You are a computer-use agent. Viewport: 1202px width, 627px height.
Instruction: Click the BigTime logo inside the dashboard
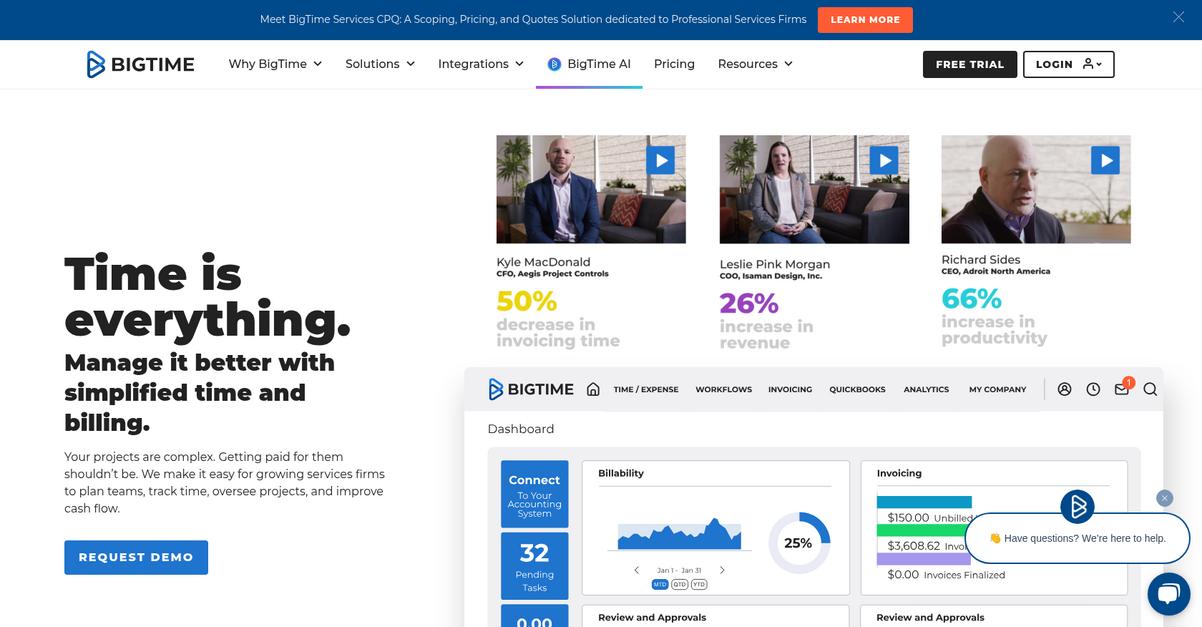point(531,389)
